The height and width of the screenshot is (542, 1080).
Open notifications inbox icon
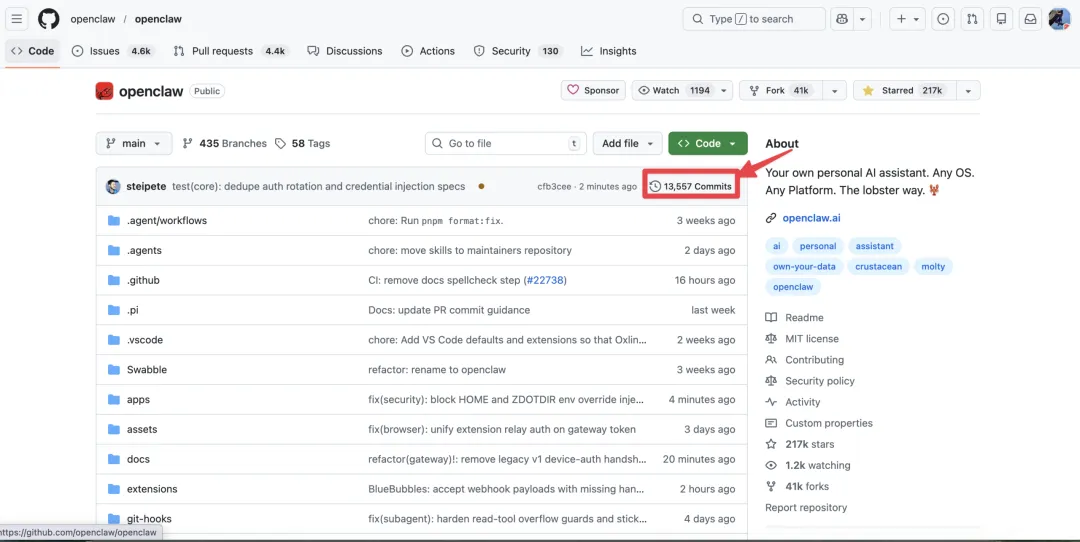click(1030, 19)
